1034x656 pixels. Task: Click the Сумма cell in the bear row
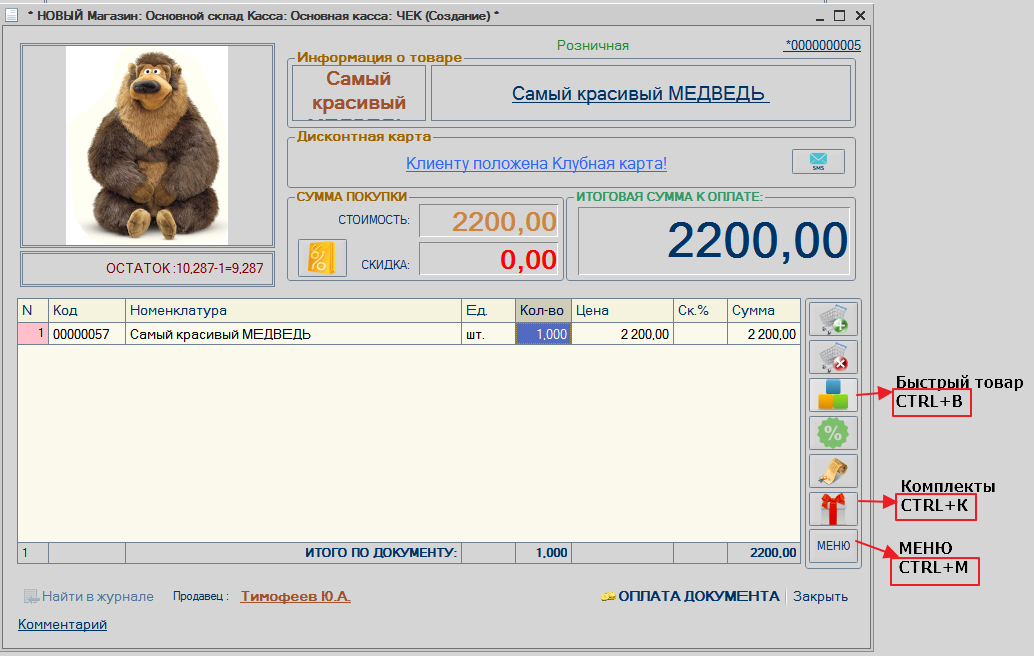tap(764, 334)
